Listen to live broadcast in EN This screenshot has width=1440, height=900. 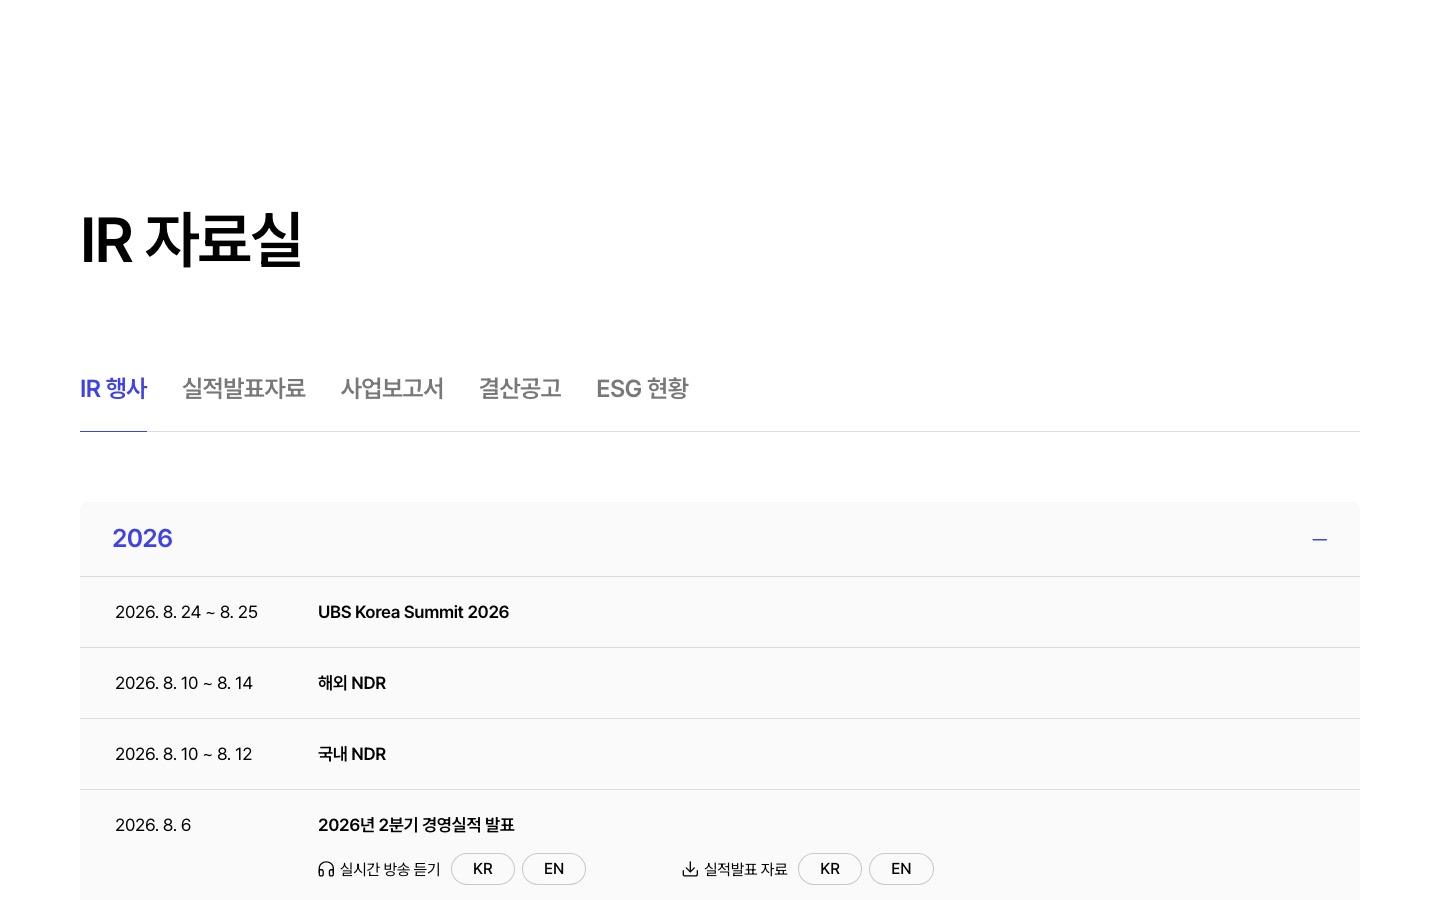click(x=554, y=869)
